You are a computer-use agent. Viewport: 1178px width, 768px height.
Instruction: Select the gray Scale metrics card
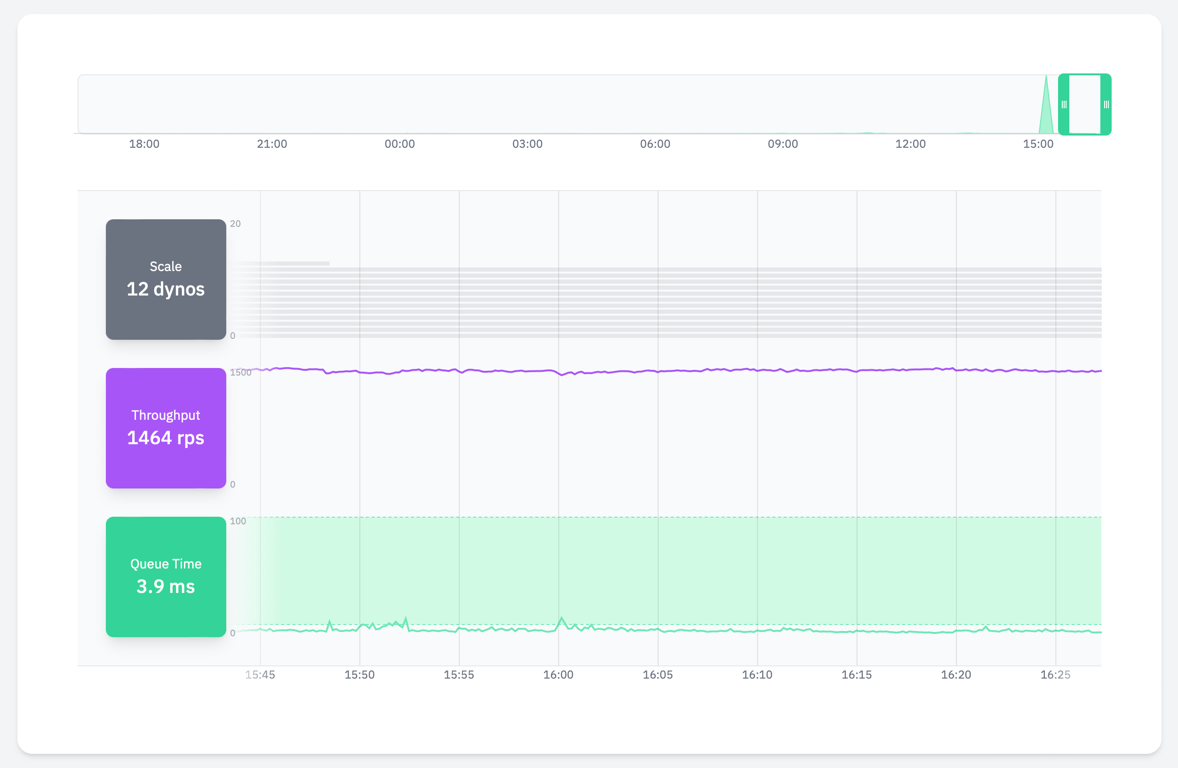[x=166, y=279]
